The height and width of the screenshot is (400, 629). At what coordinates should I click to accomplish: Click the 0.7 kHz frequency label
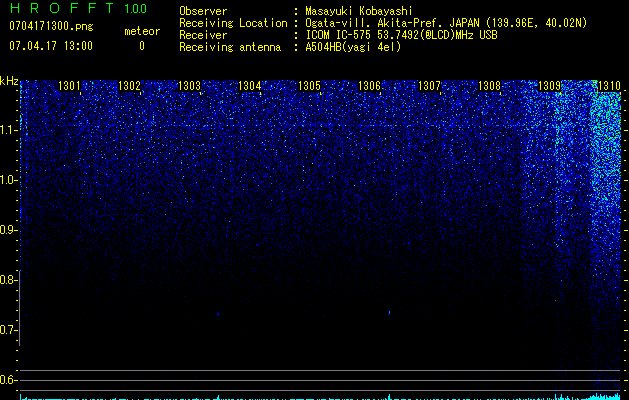(8, 330)
